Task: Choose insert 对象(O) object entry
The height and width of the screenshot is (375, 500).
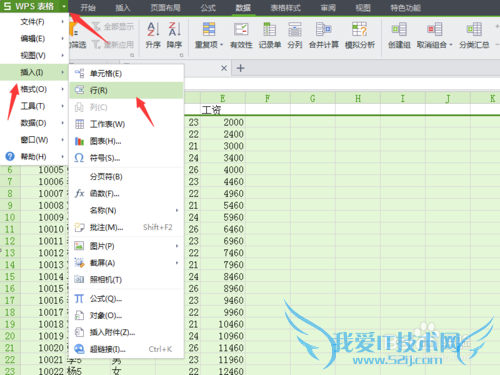Action: click(x=127, y=315)
